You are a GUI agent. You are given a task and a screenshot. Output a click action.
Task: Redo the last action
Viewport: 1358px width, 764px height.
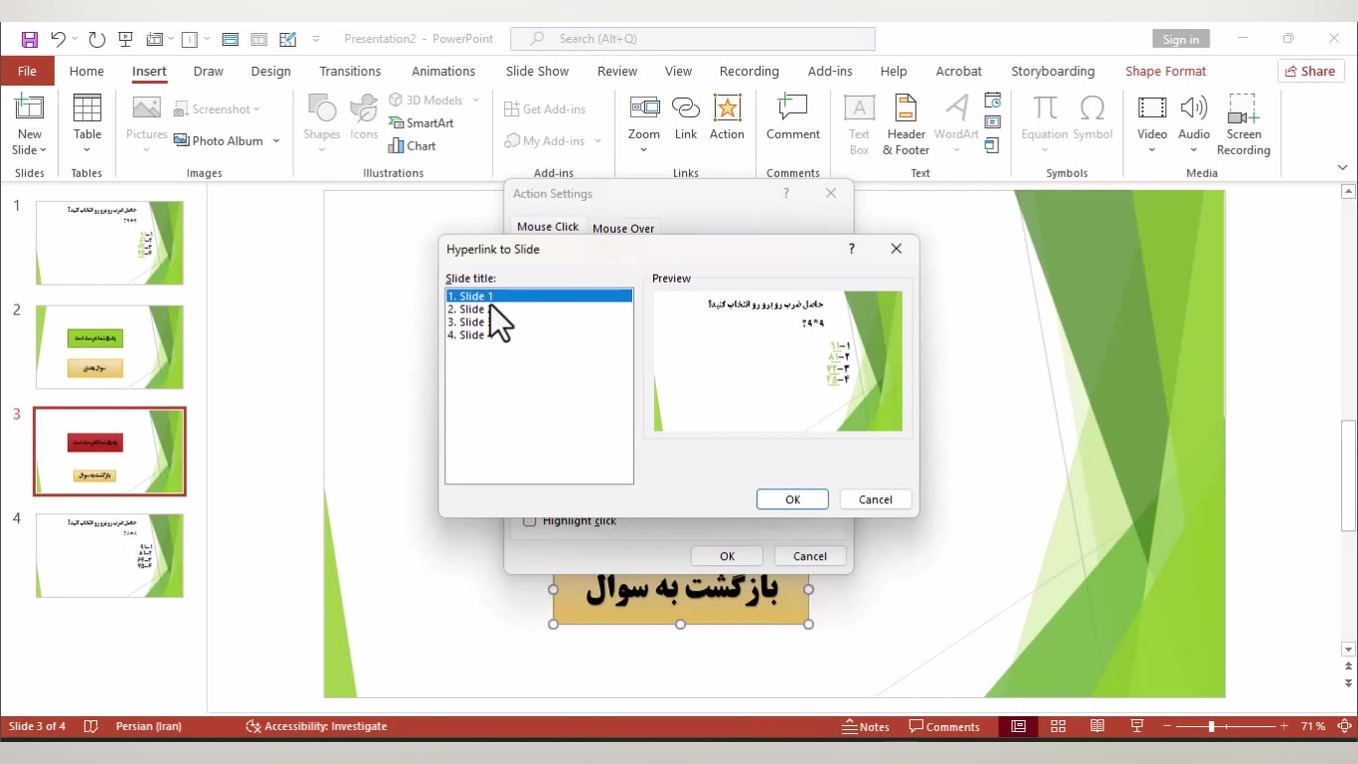tap(97, 39)
